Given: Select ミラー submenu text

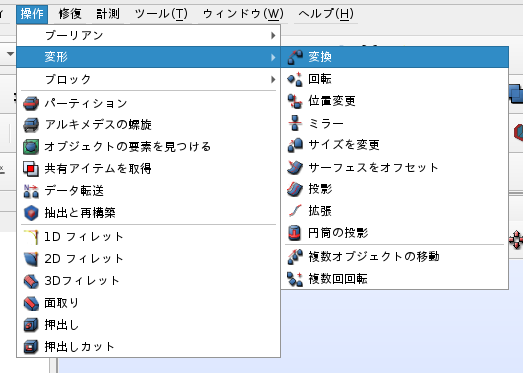Looking at the screenshot, I should click(x=326, y=123).
